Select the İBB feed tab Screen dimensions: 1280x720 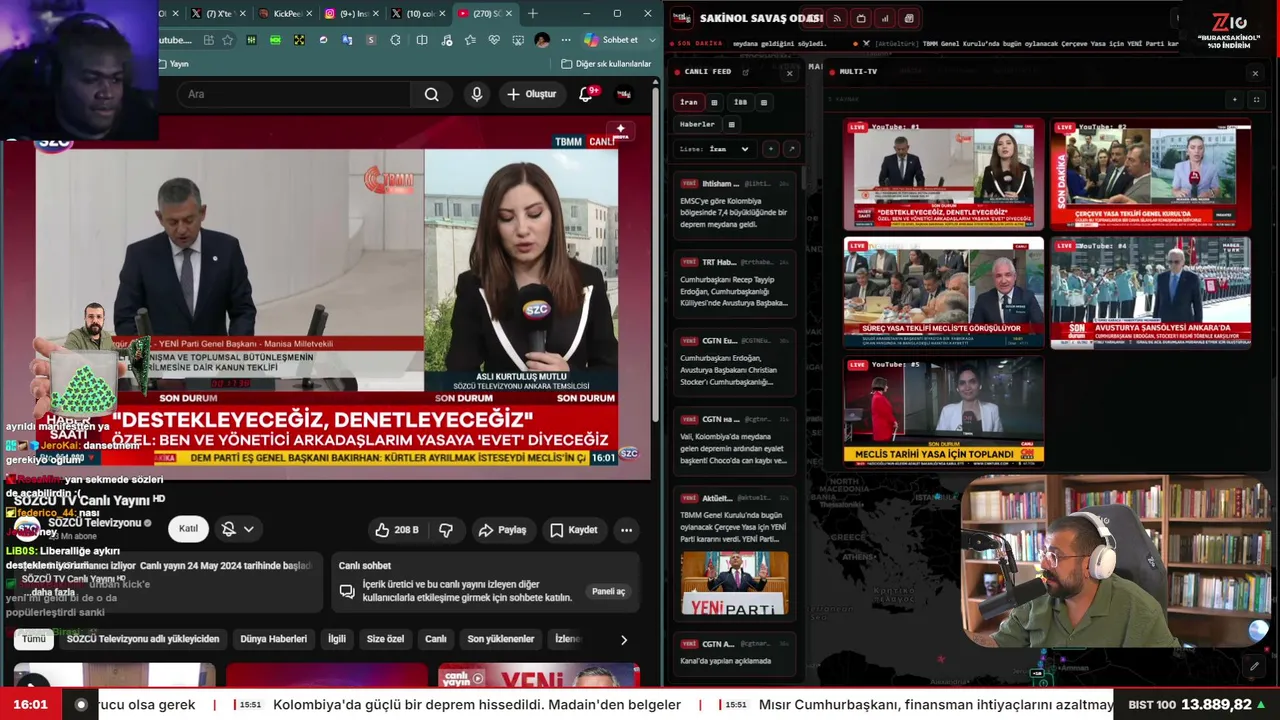[x=740, y=102]
